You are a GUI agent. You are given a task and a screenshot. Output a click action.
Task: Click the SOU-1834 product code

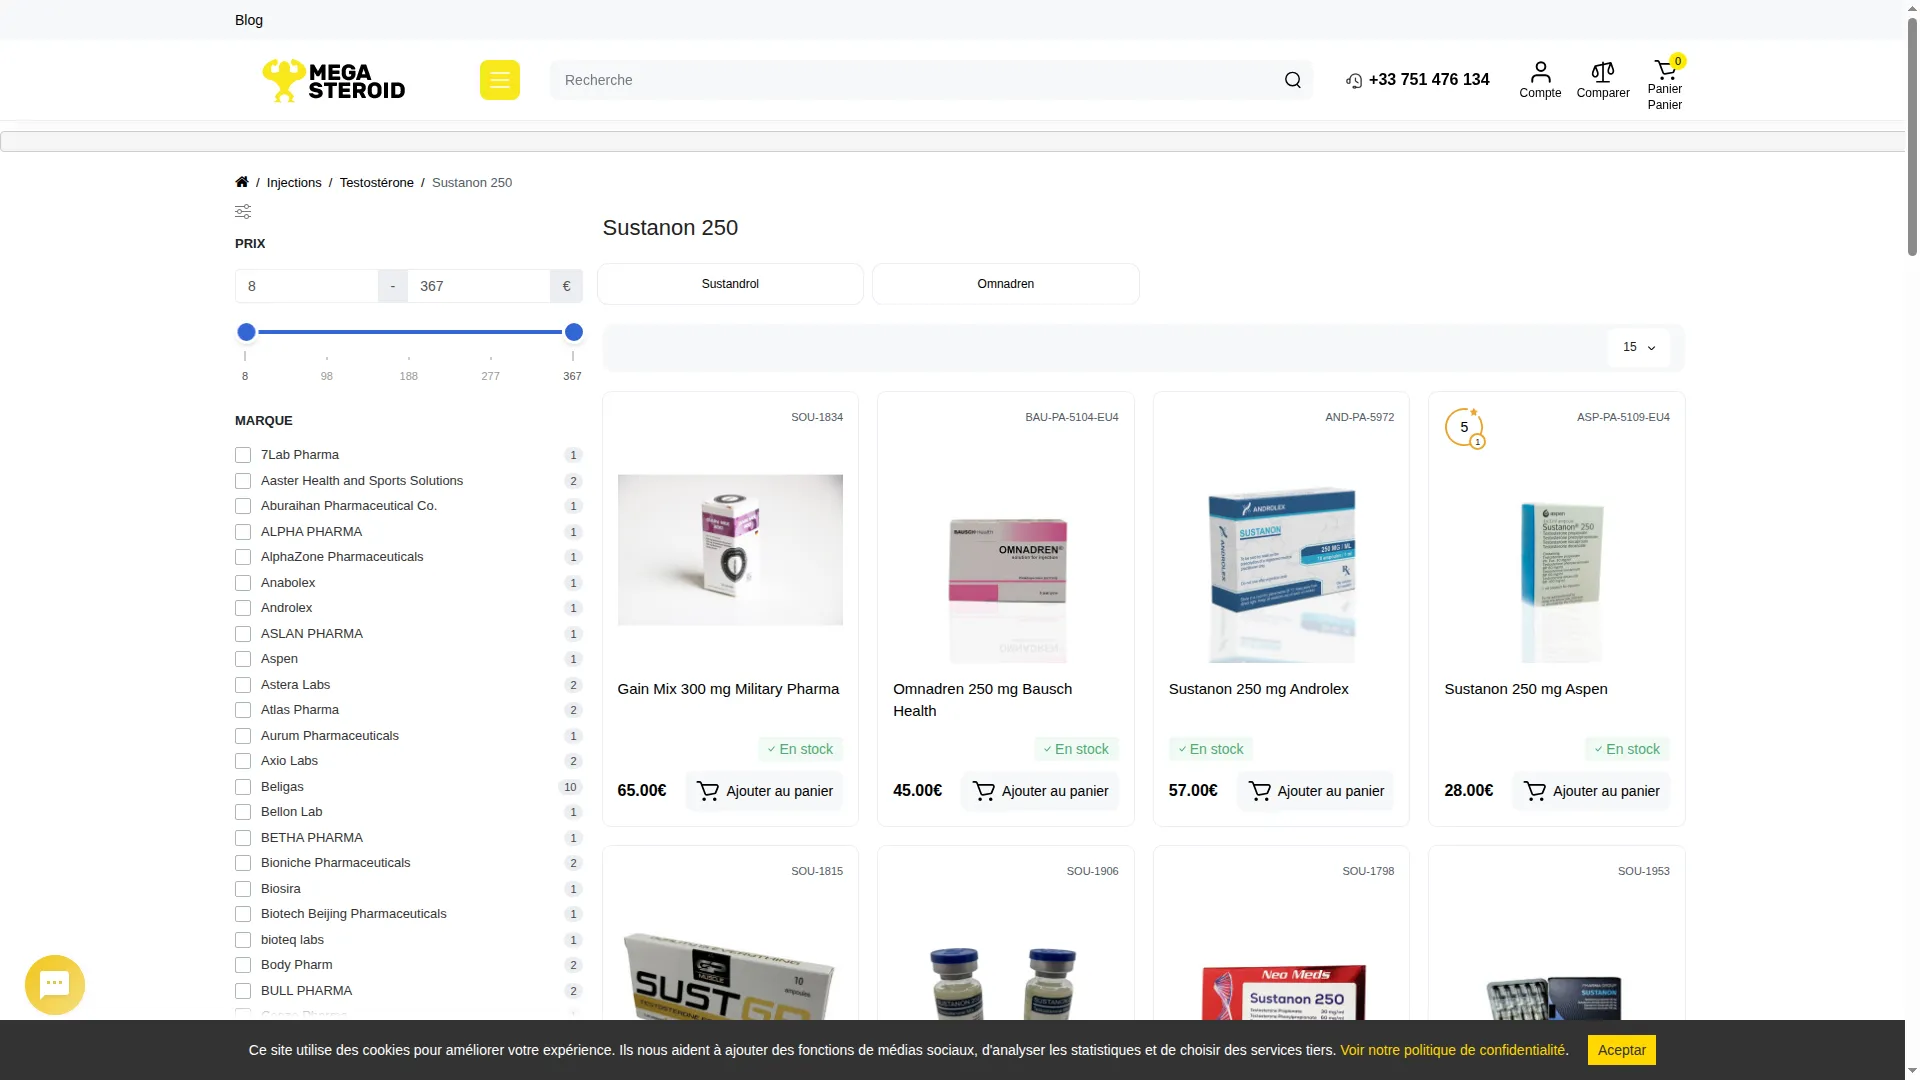click(x=817, y=417)
